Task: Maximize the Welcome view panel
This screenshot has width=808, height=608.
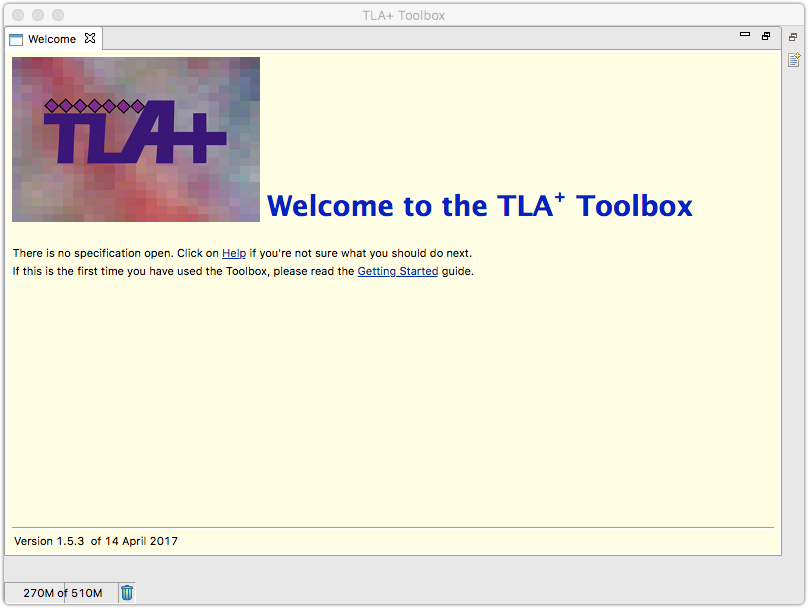Action: click(766, 36)
